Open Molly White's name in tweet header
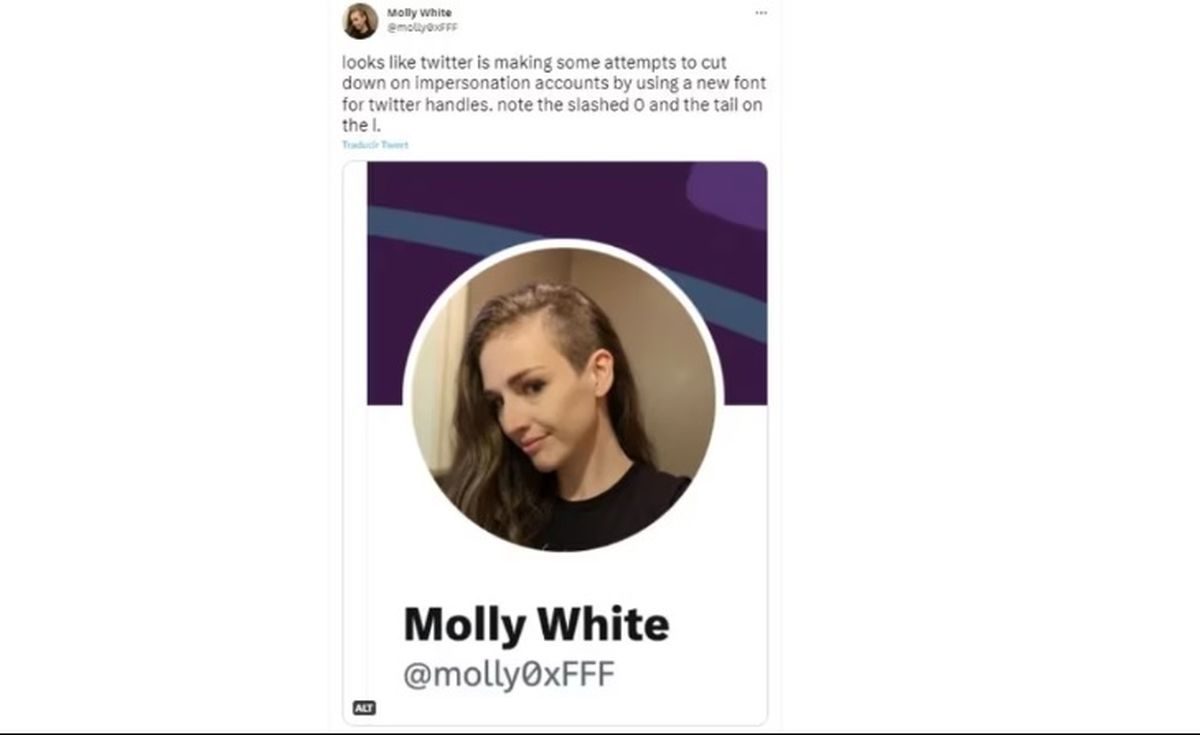 click(x=419, y=13)
